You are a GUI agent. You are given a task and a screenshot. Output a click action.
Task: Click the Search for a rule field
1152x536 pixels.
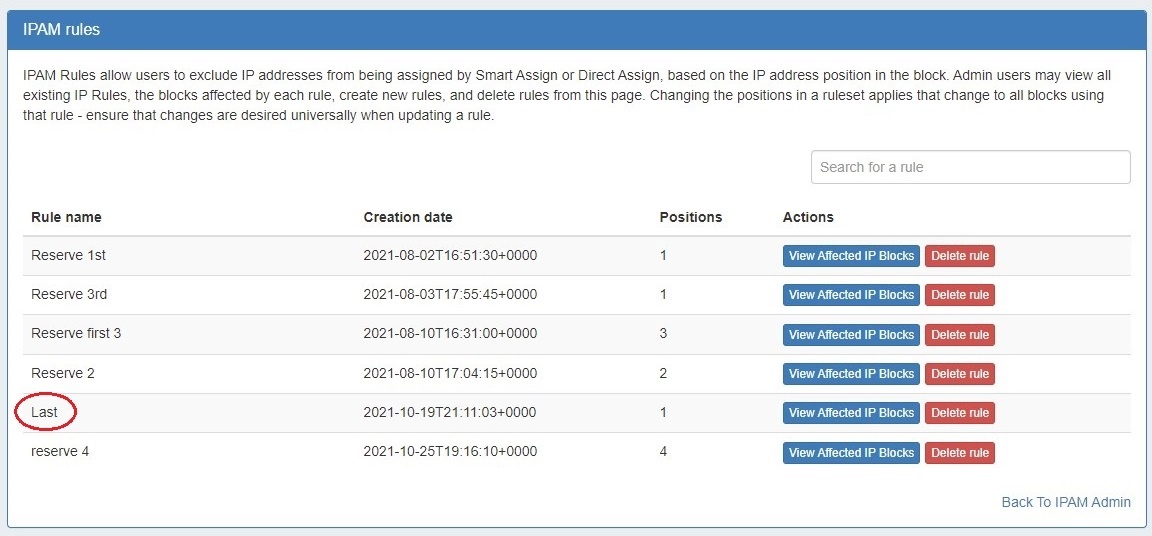970,167
